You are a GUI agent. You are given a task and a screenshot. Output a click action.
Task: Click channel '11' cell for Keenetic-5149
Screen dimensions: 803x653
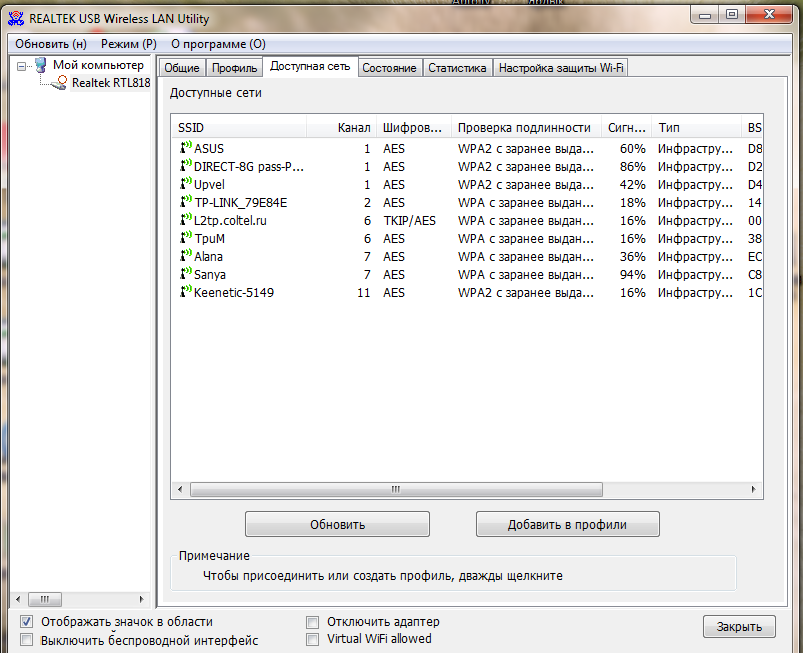click(x=364, y=292)
